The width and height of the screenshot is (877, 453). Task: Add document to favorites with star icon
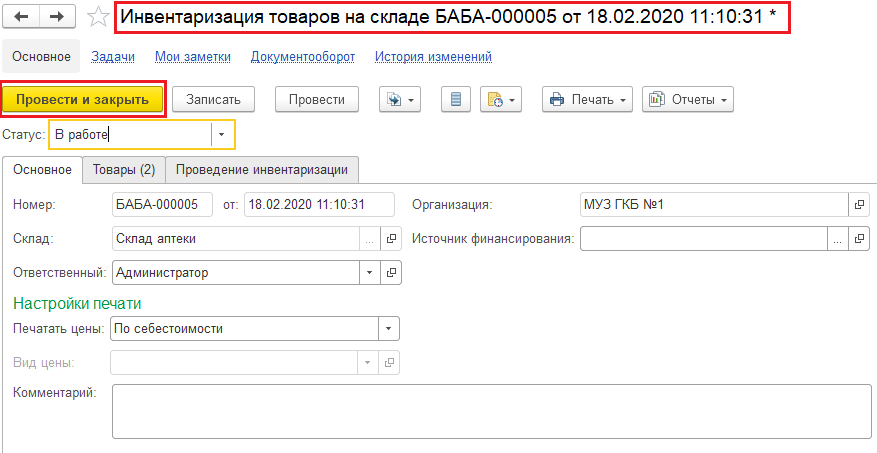click(99, 18)
